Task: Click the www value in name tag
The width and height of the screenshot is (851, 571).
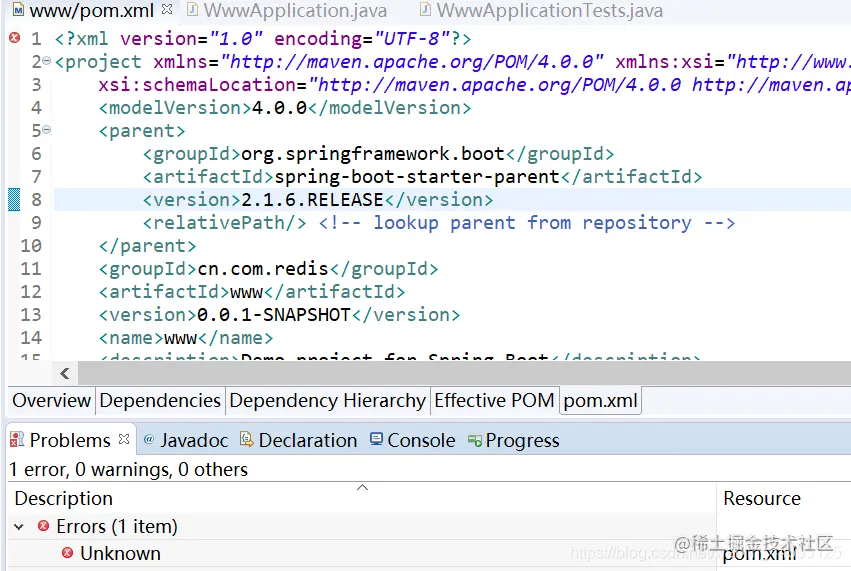Action: (x=180, y=338)
